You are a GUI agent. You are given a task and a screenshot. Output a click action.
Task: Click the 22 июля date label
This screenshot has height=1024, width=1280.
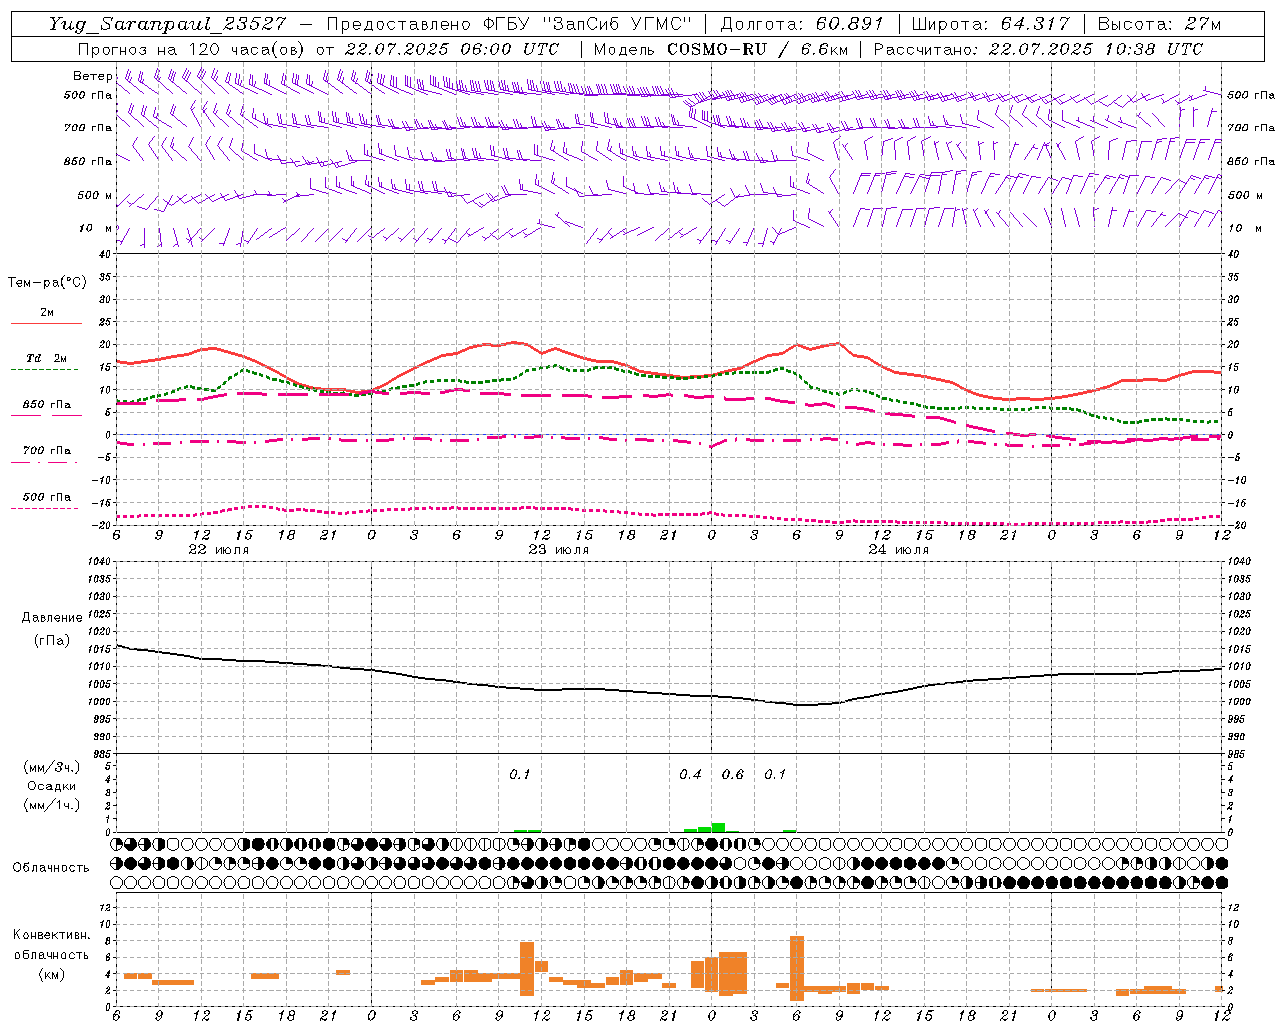pos(219,550)
